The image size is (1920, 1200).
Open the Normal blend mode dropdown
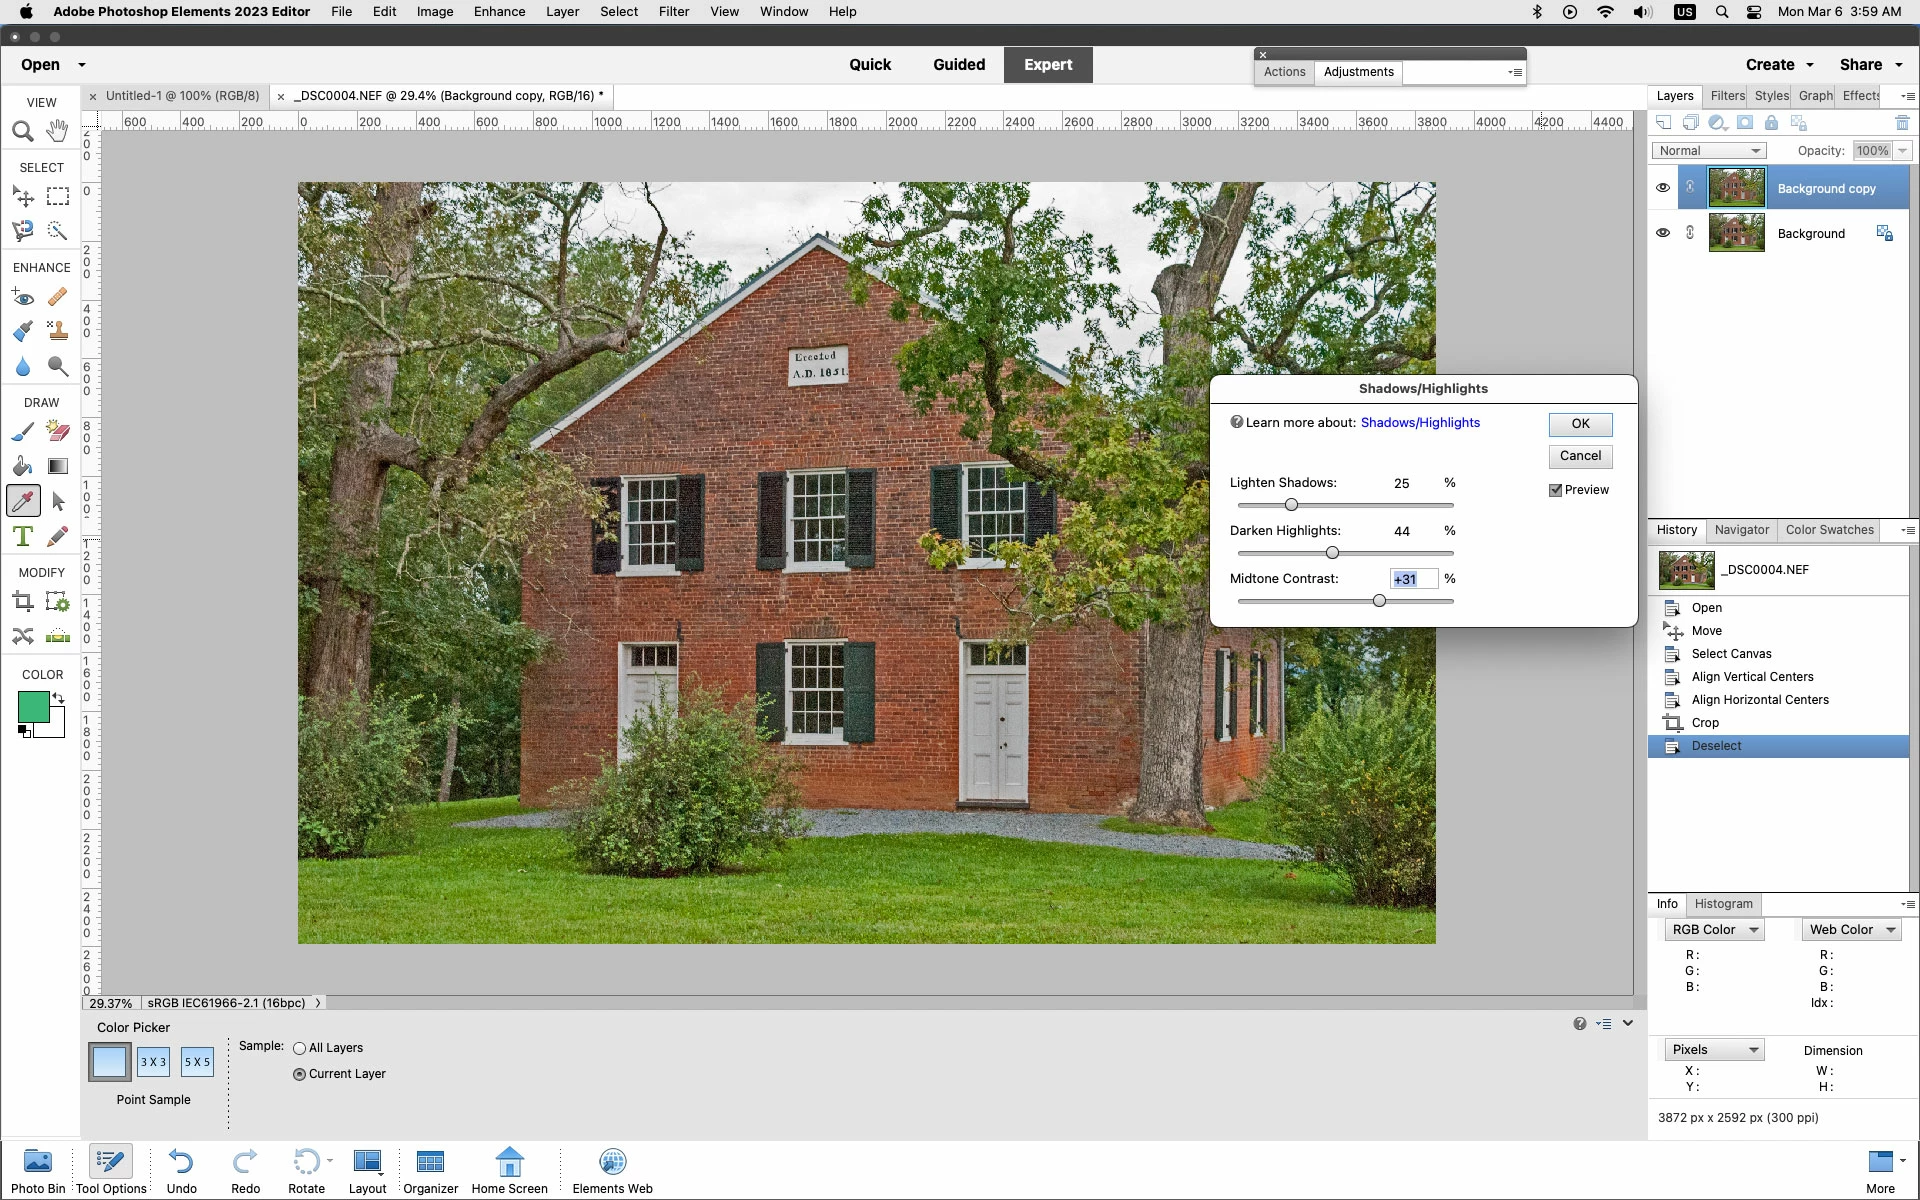[x=1708, y=151]
